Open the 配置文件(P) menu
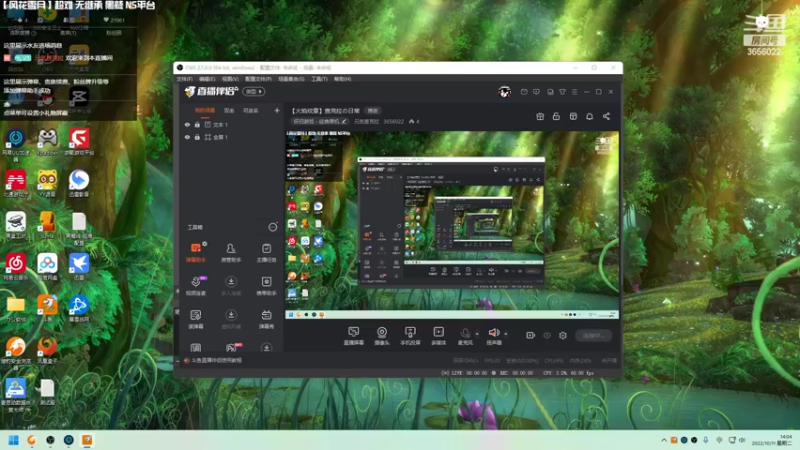The image size is (800, 450). [x=258, y=79]
